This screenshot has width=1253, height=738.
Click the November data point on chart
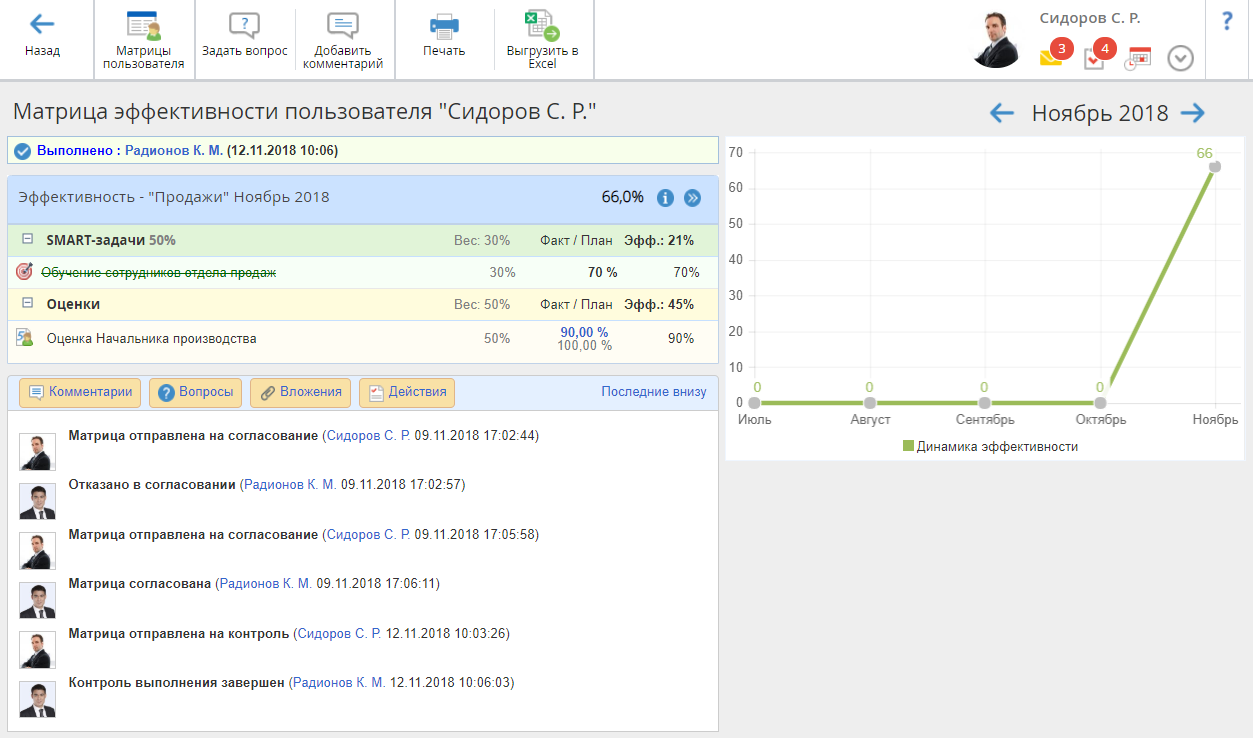click(1214, 167)
